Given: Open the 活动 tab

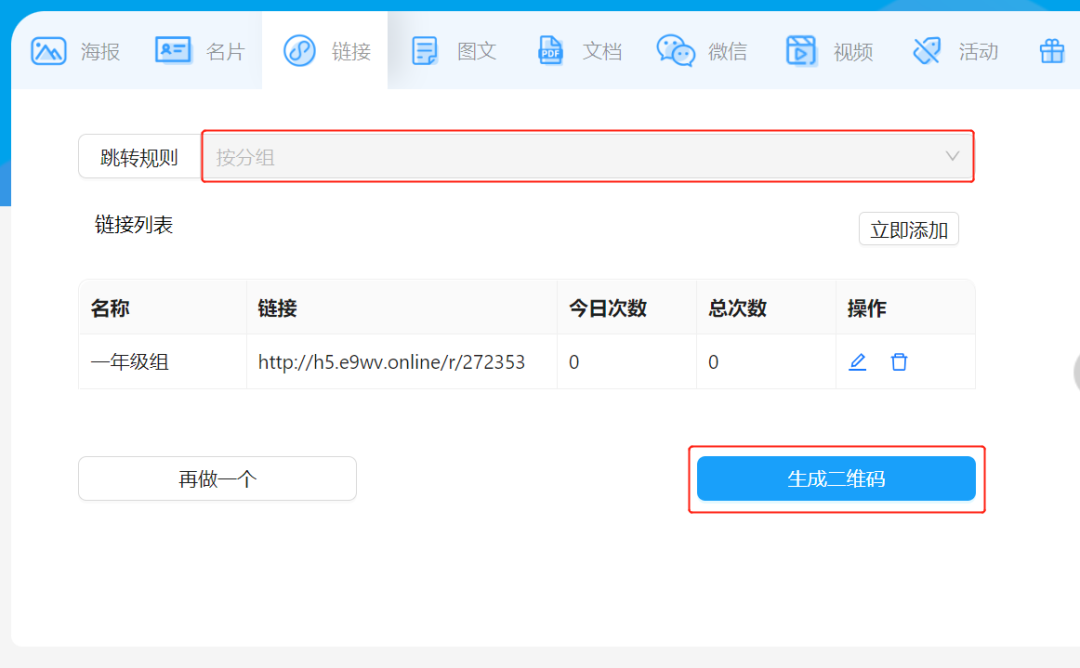Looking at the screenshot, I should coord(952,51).
